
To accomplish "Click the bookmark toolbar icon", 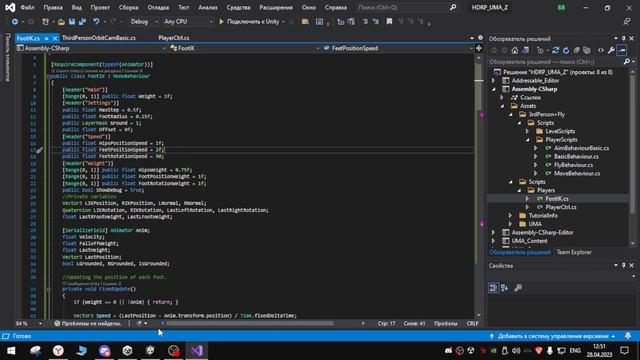I will pyautogui.click(x=389, y=22).
